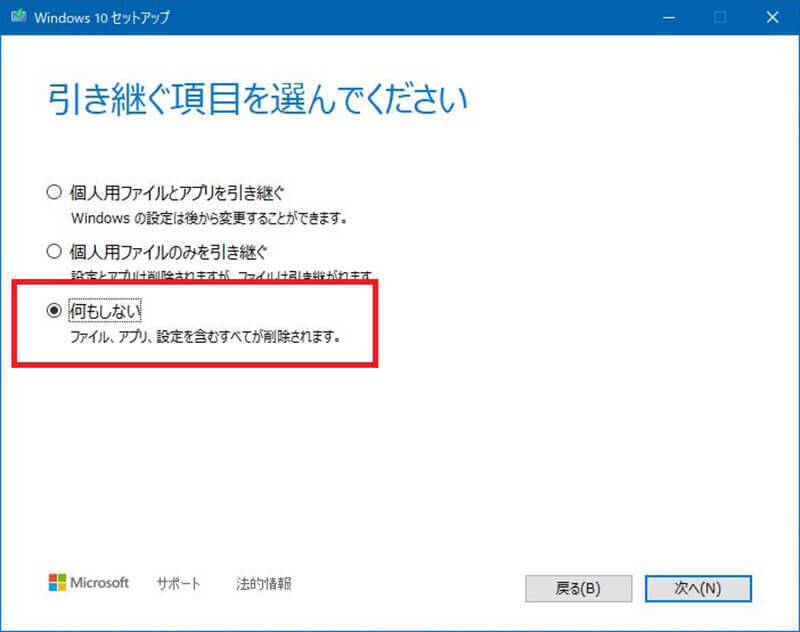This screenshot has width=800, height=632.
Task: Select the 何もしない radio button
Action: (x=54, y=310)
